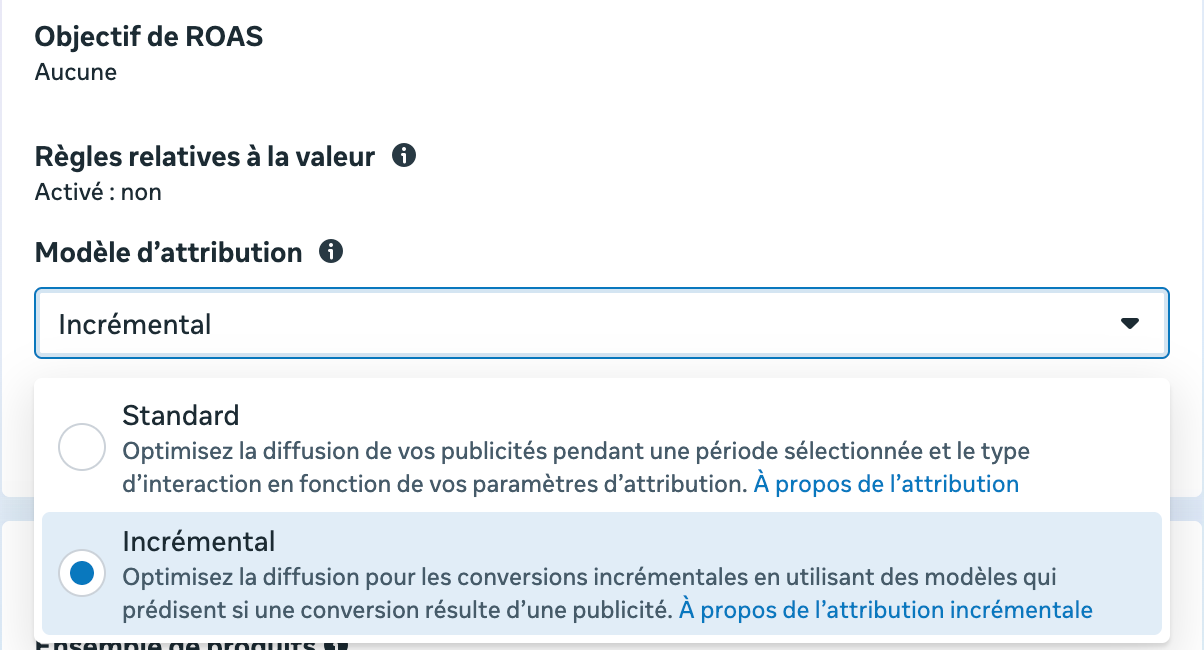Choose the Incrémental option title in list
This screenshot has width=1204, height=650.
(x=199, y=541)
